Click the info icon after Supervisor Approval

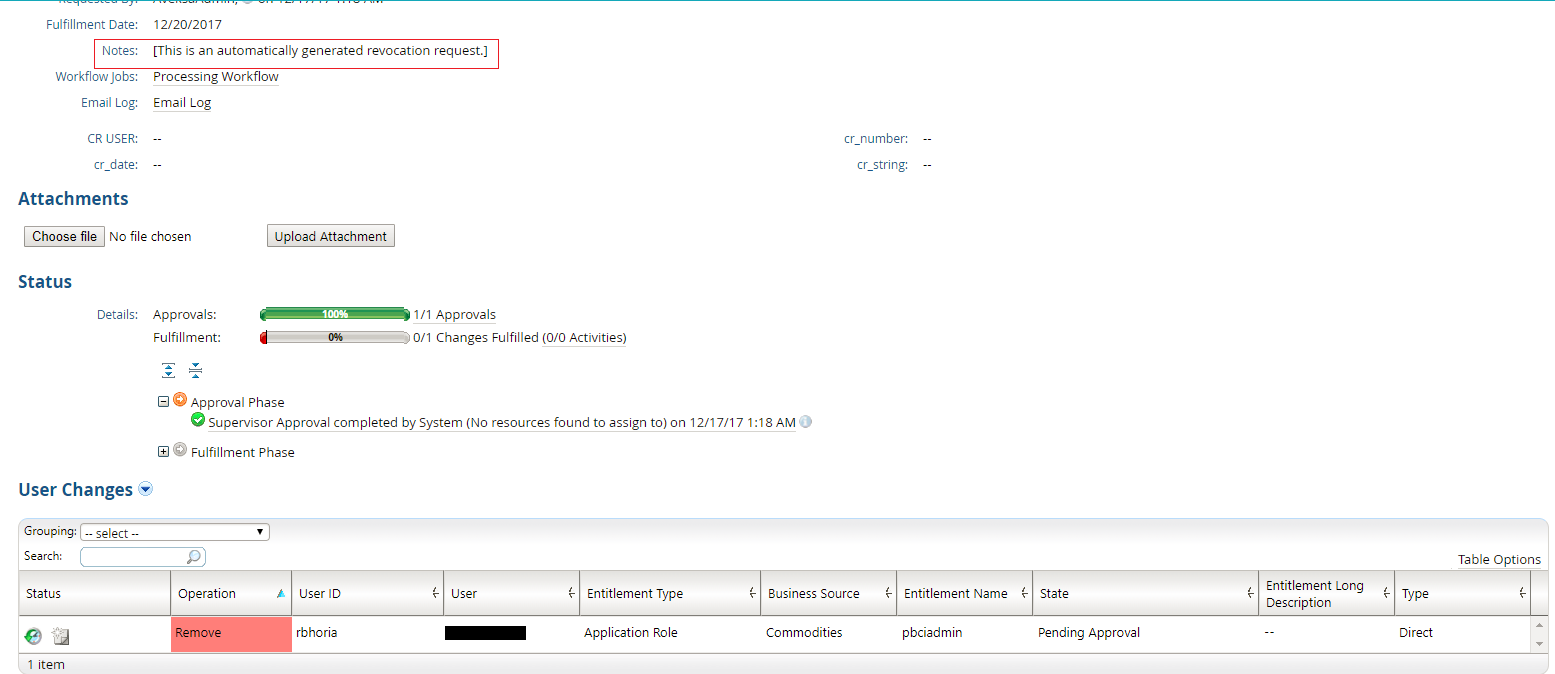coord(806,422)
